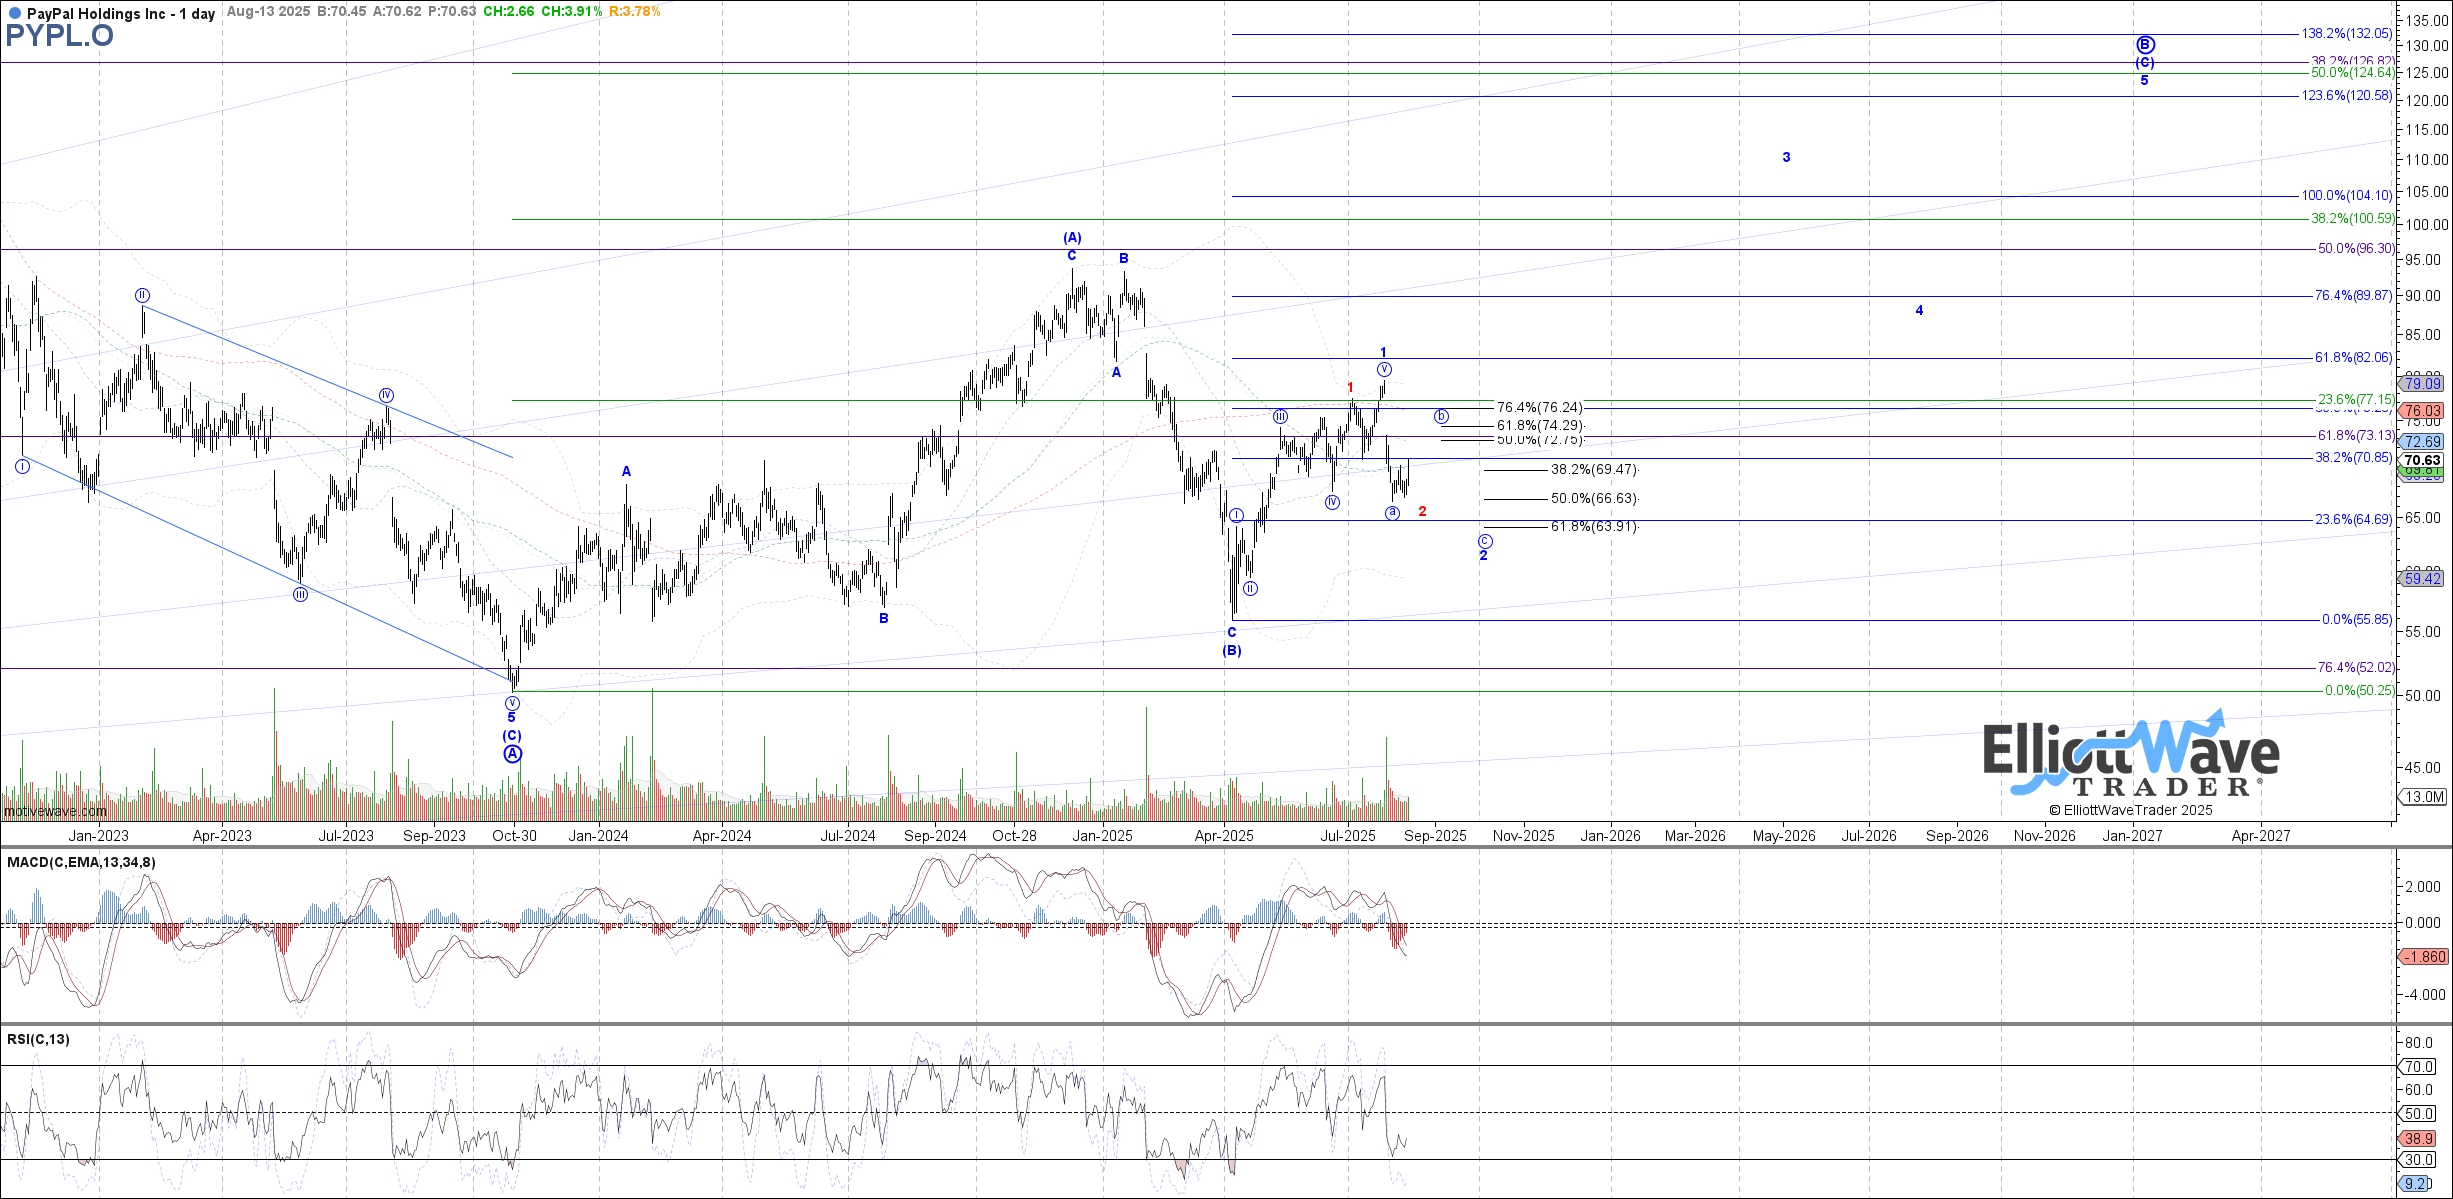Image resolution: width=2453 pixels, height=1199 pixels.
Task: Select the 76.4%(89.87) Fibonacci label
Action: click(x=2353, y=296)
